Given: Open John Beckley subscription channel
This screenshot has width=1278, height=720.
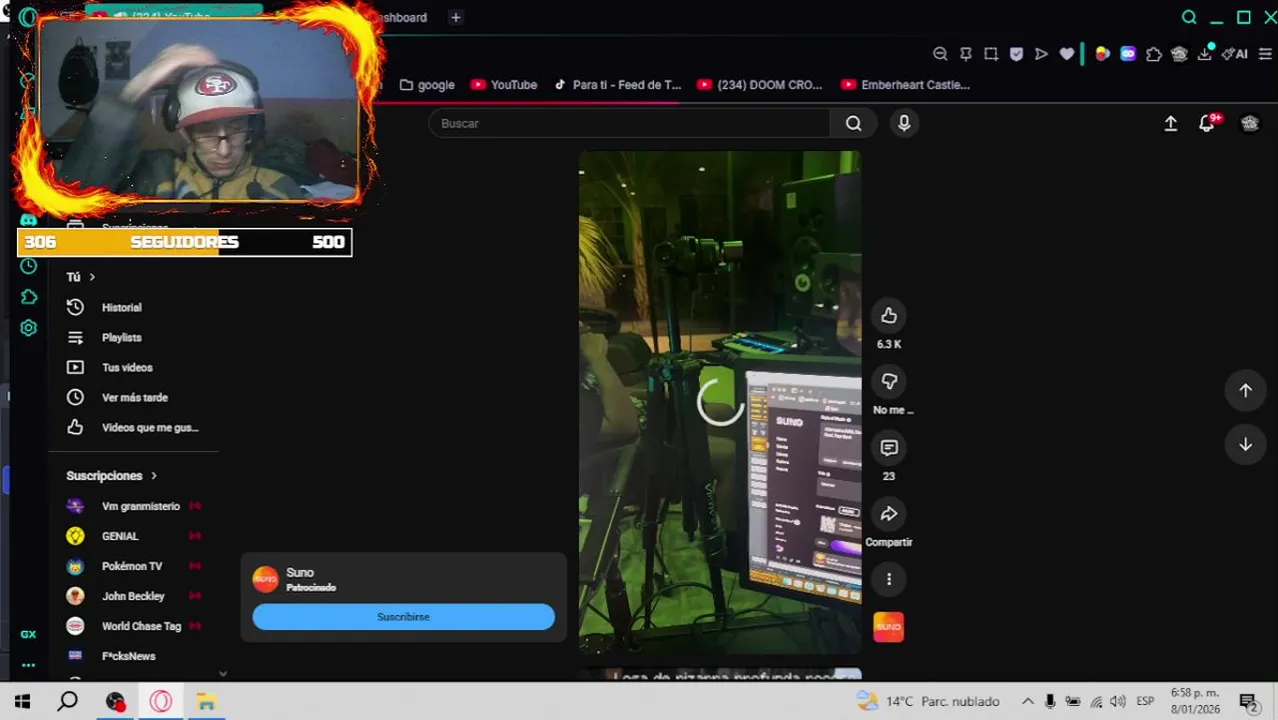Looking at the screenshot, I should 134,596.
